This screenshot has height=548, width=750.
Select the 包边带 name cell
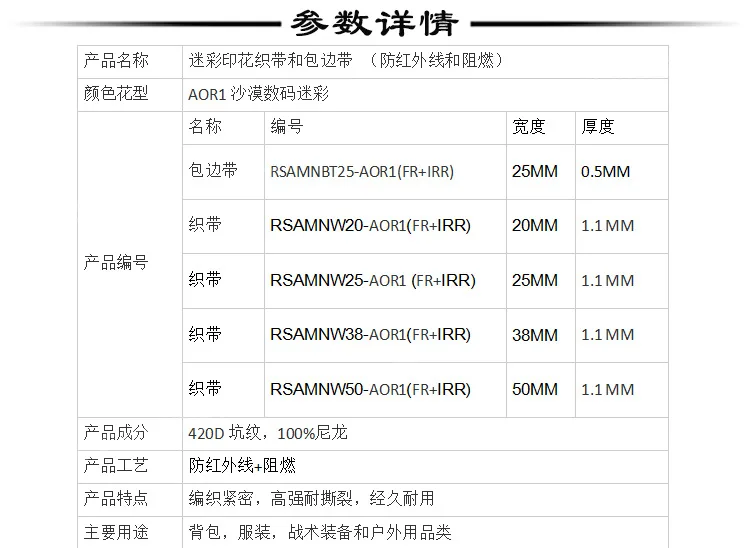[213, 171]
